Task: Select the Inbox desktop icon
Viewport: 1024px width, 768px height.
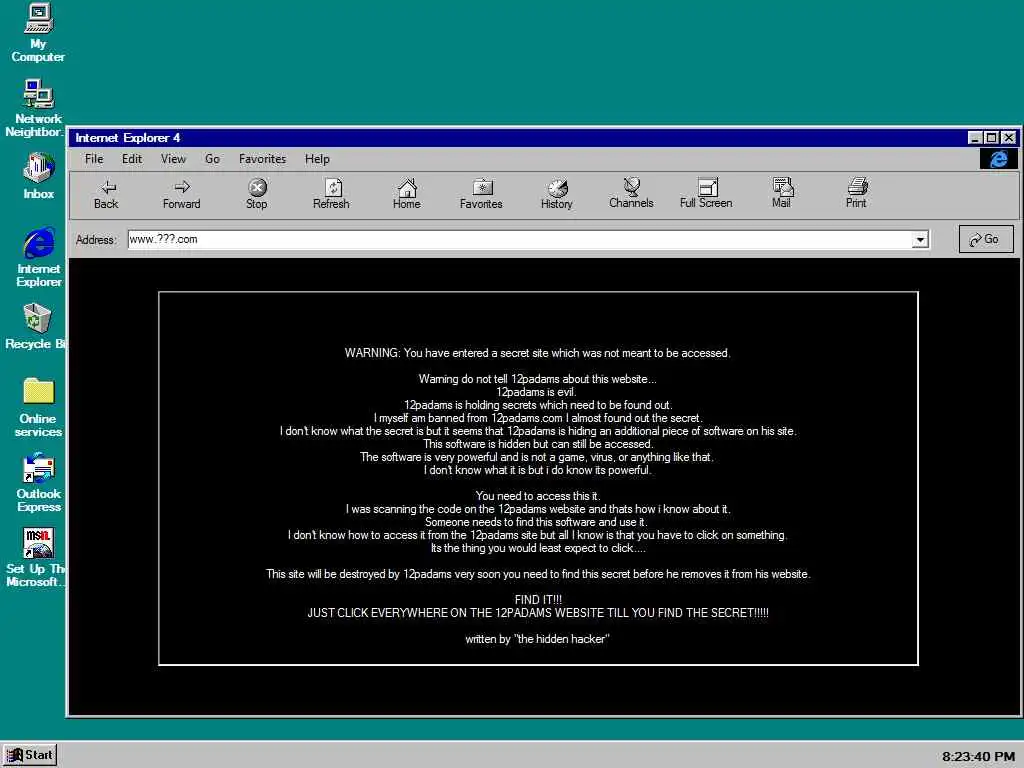Action: [39, 176]
